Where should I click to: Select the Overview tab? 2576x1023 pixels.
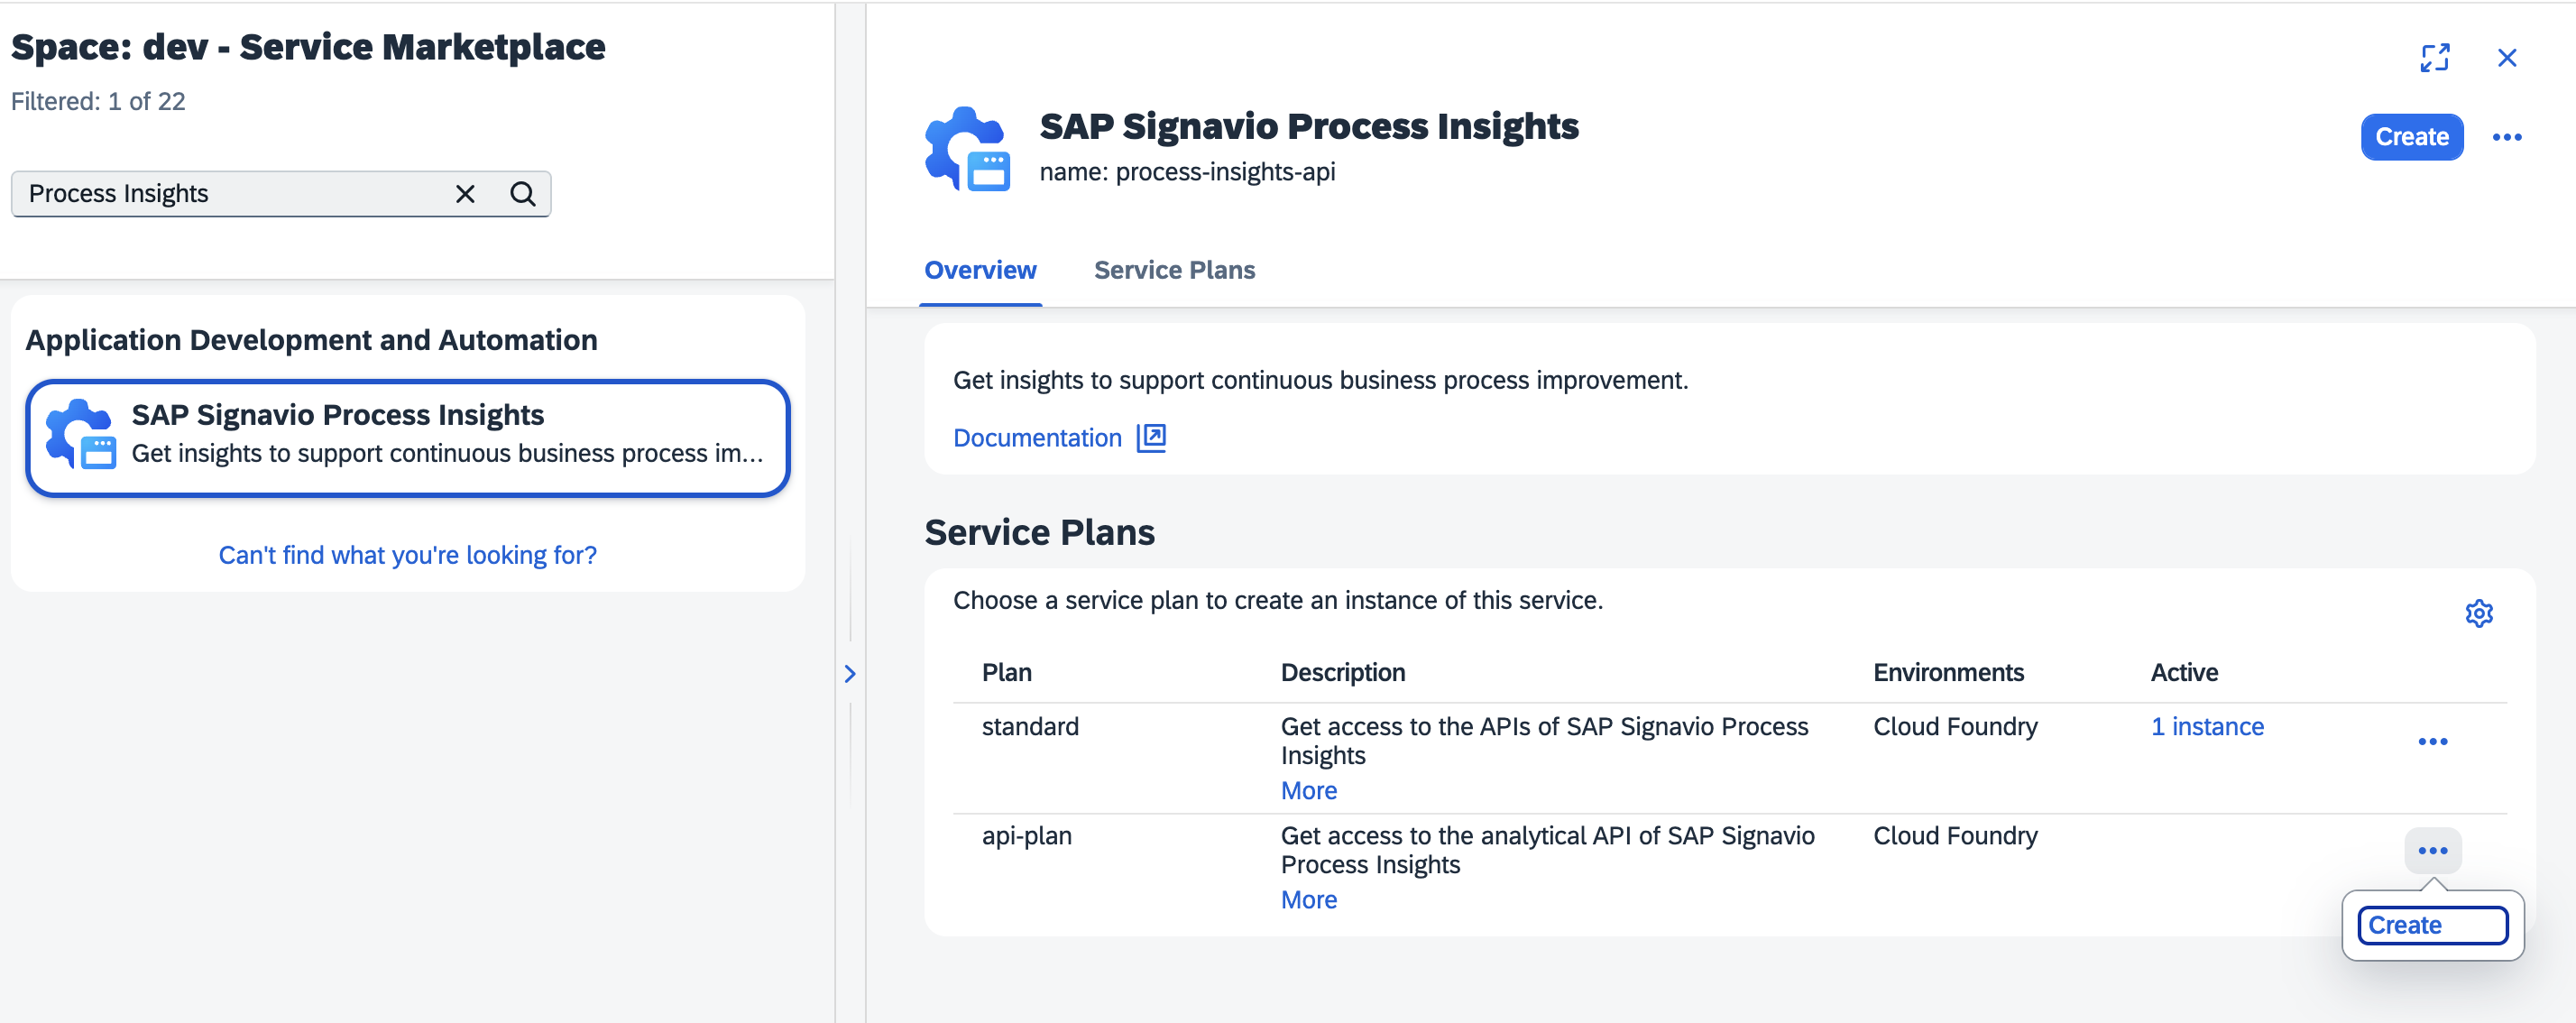pyautogui.click(x=980, y=270)
